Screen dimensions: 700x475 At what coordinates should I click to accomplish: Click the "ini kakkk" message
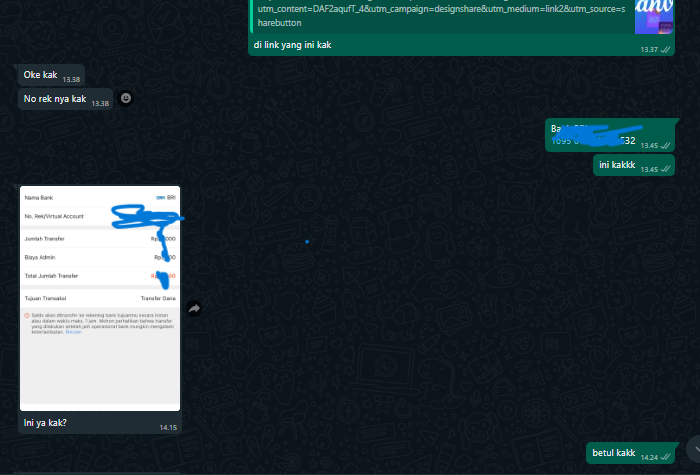[633, 165]
